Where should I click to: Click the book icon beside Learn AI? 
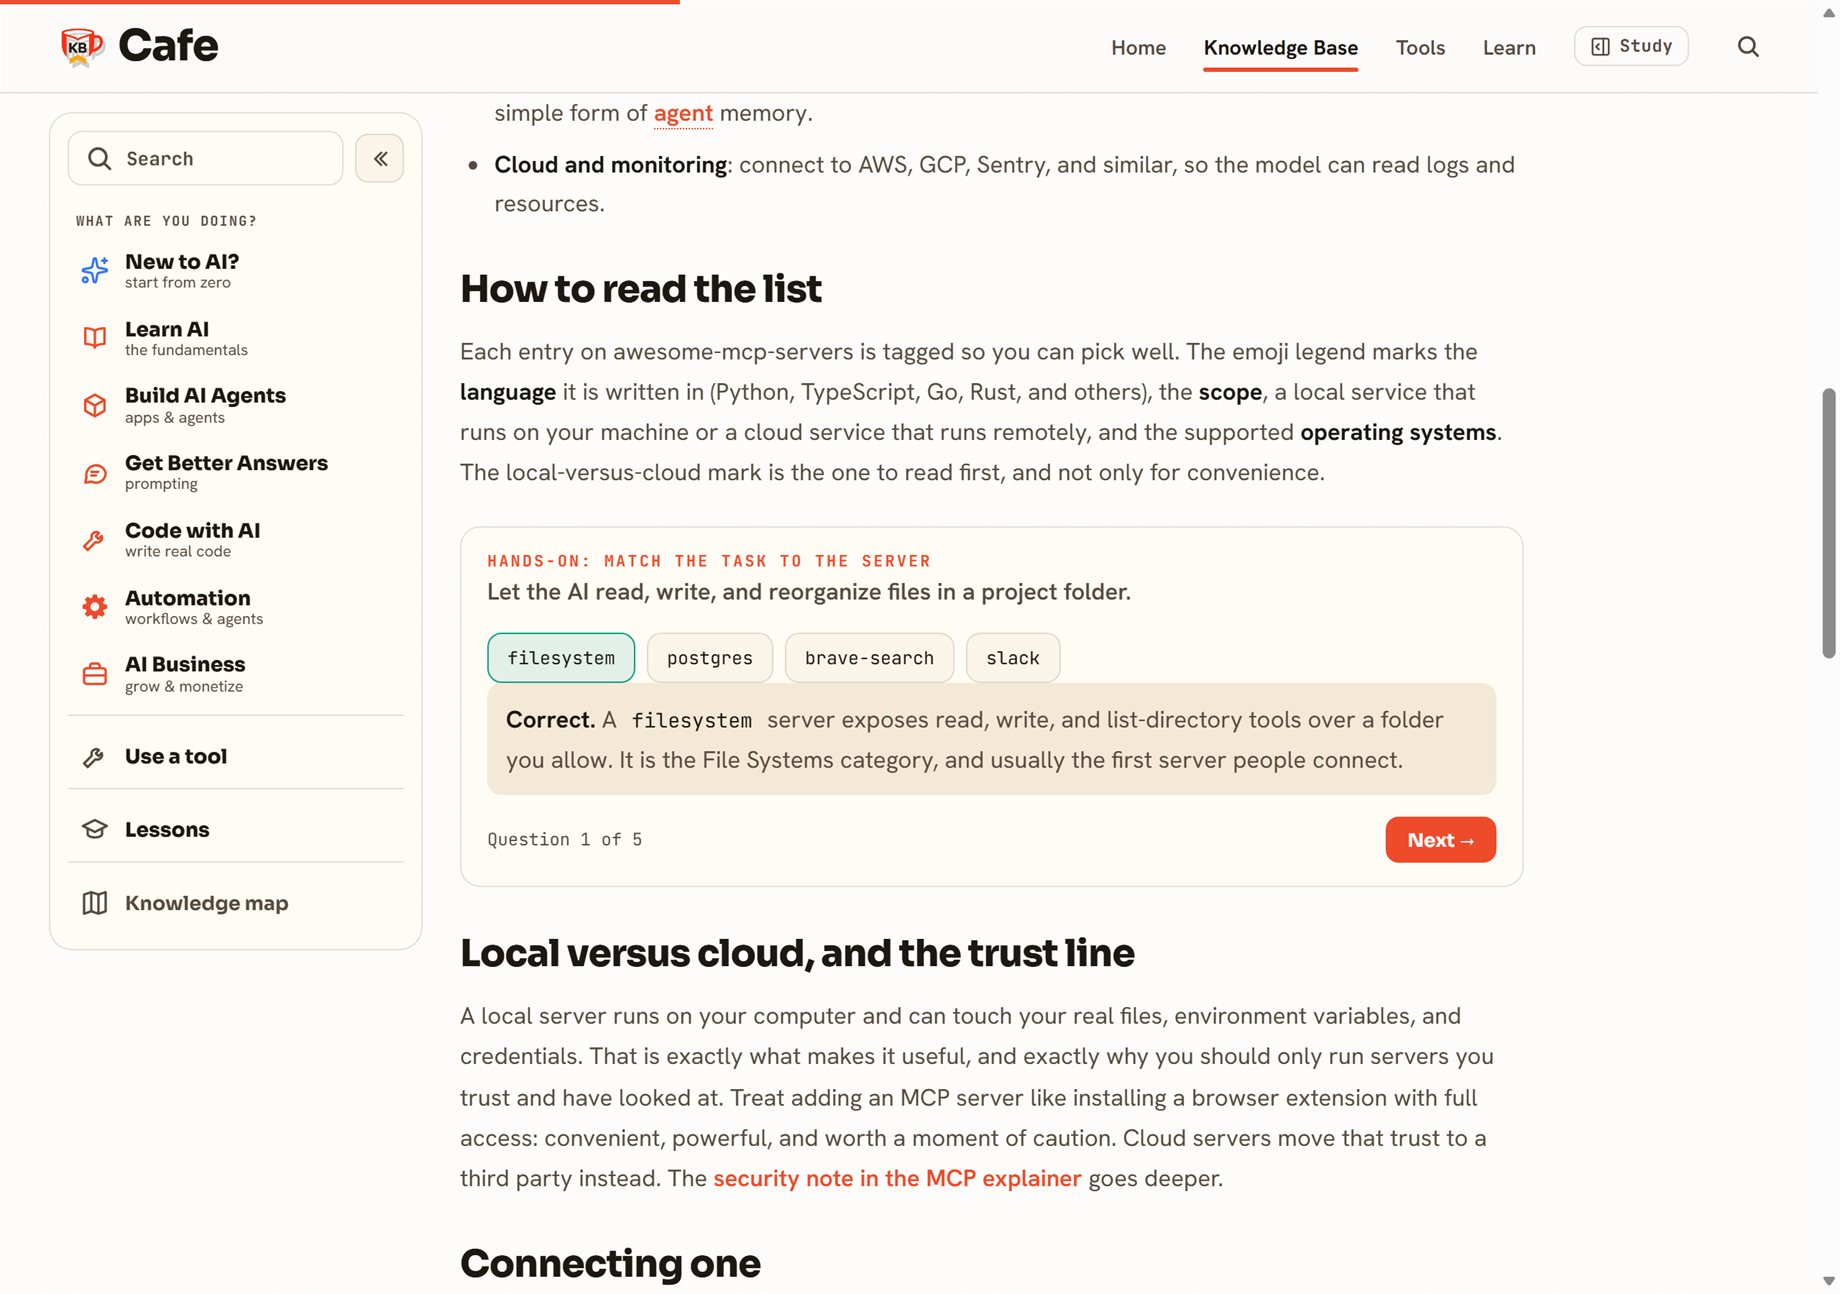point(94,338)
